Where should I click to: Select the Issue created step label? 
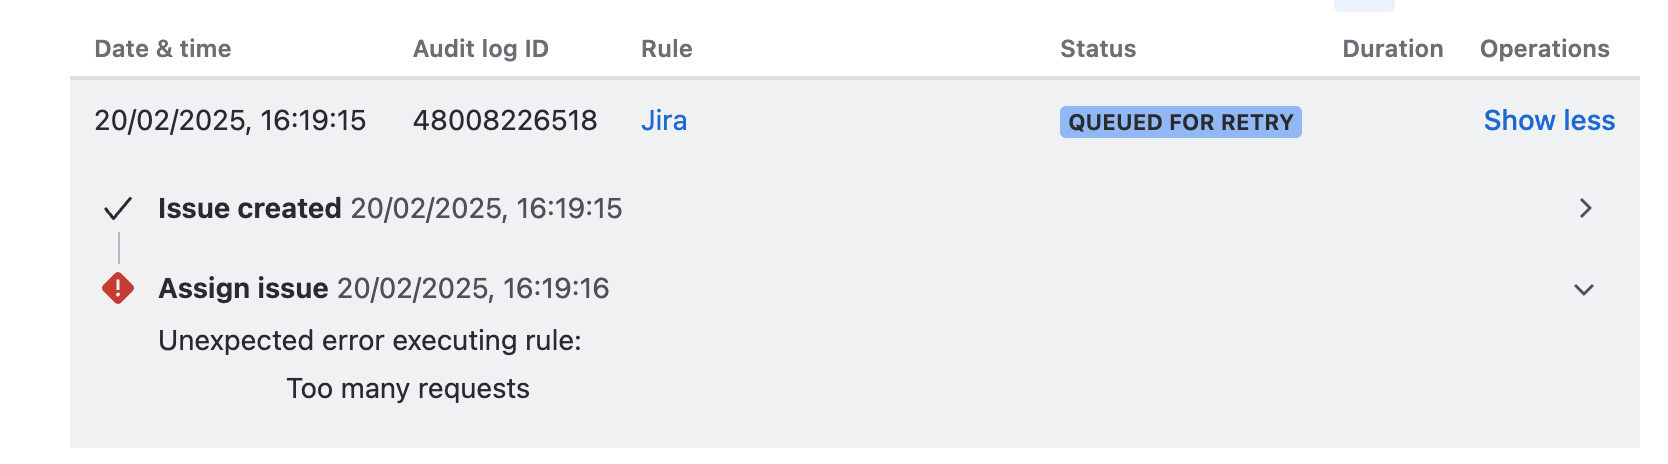click(x=250, y=208)
